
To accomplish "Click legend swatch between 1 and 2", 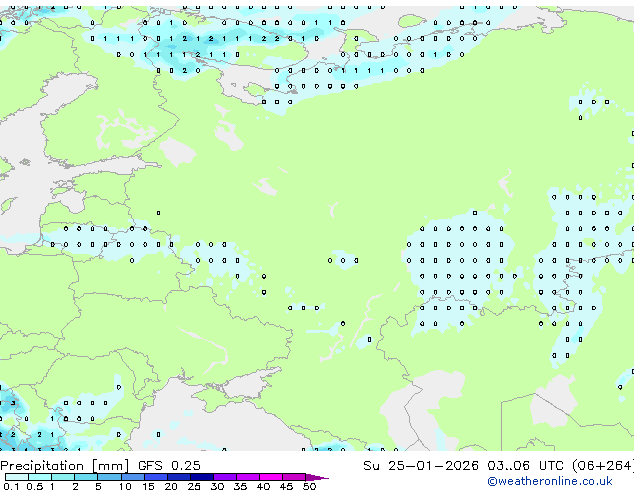I will coord(63,477).
